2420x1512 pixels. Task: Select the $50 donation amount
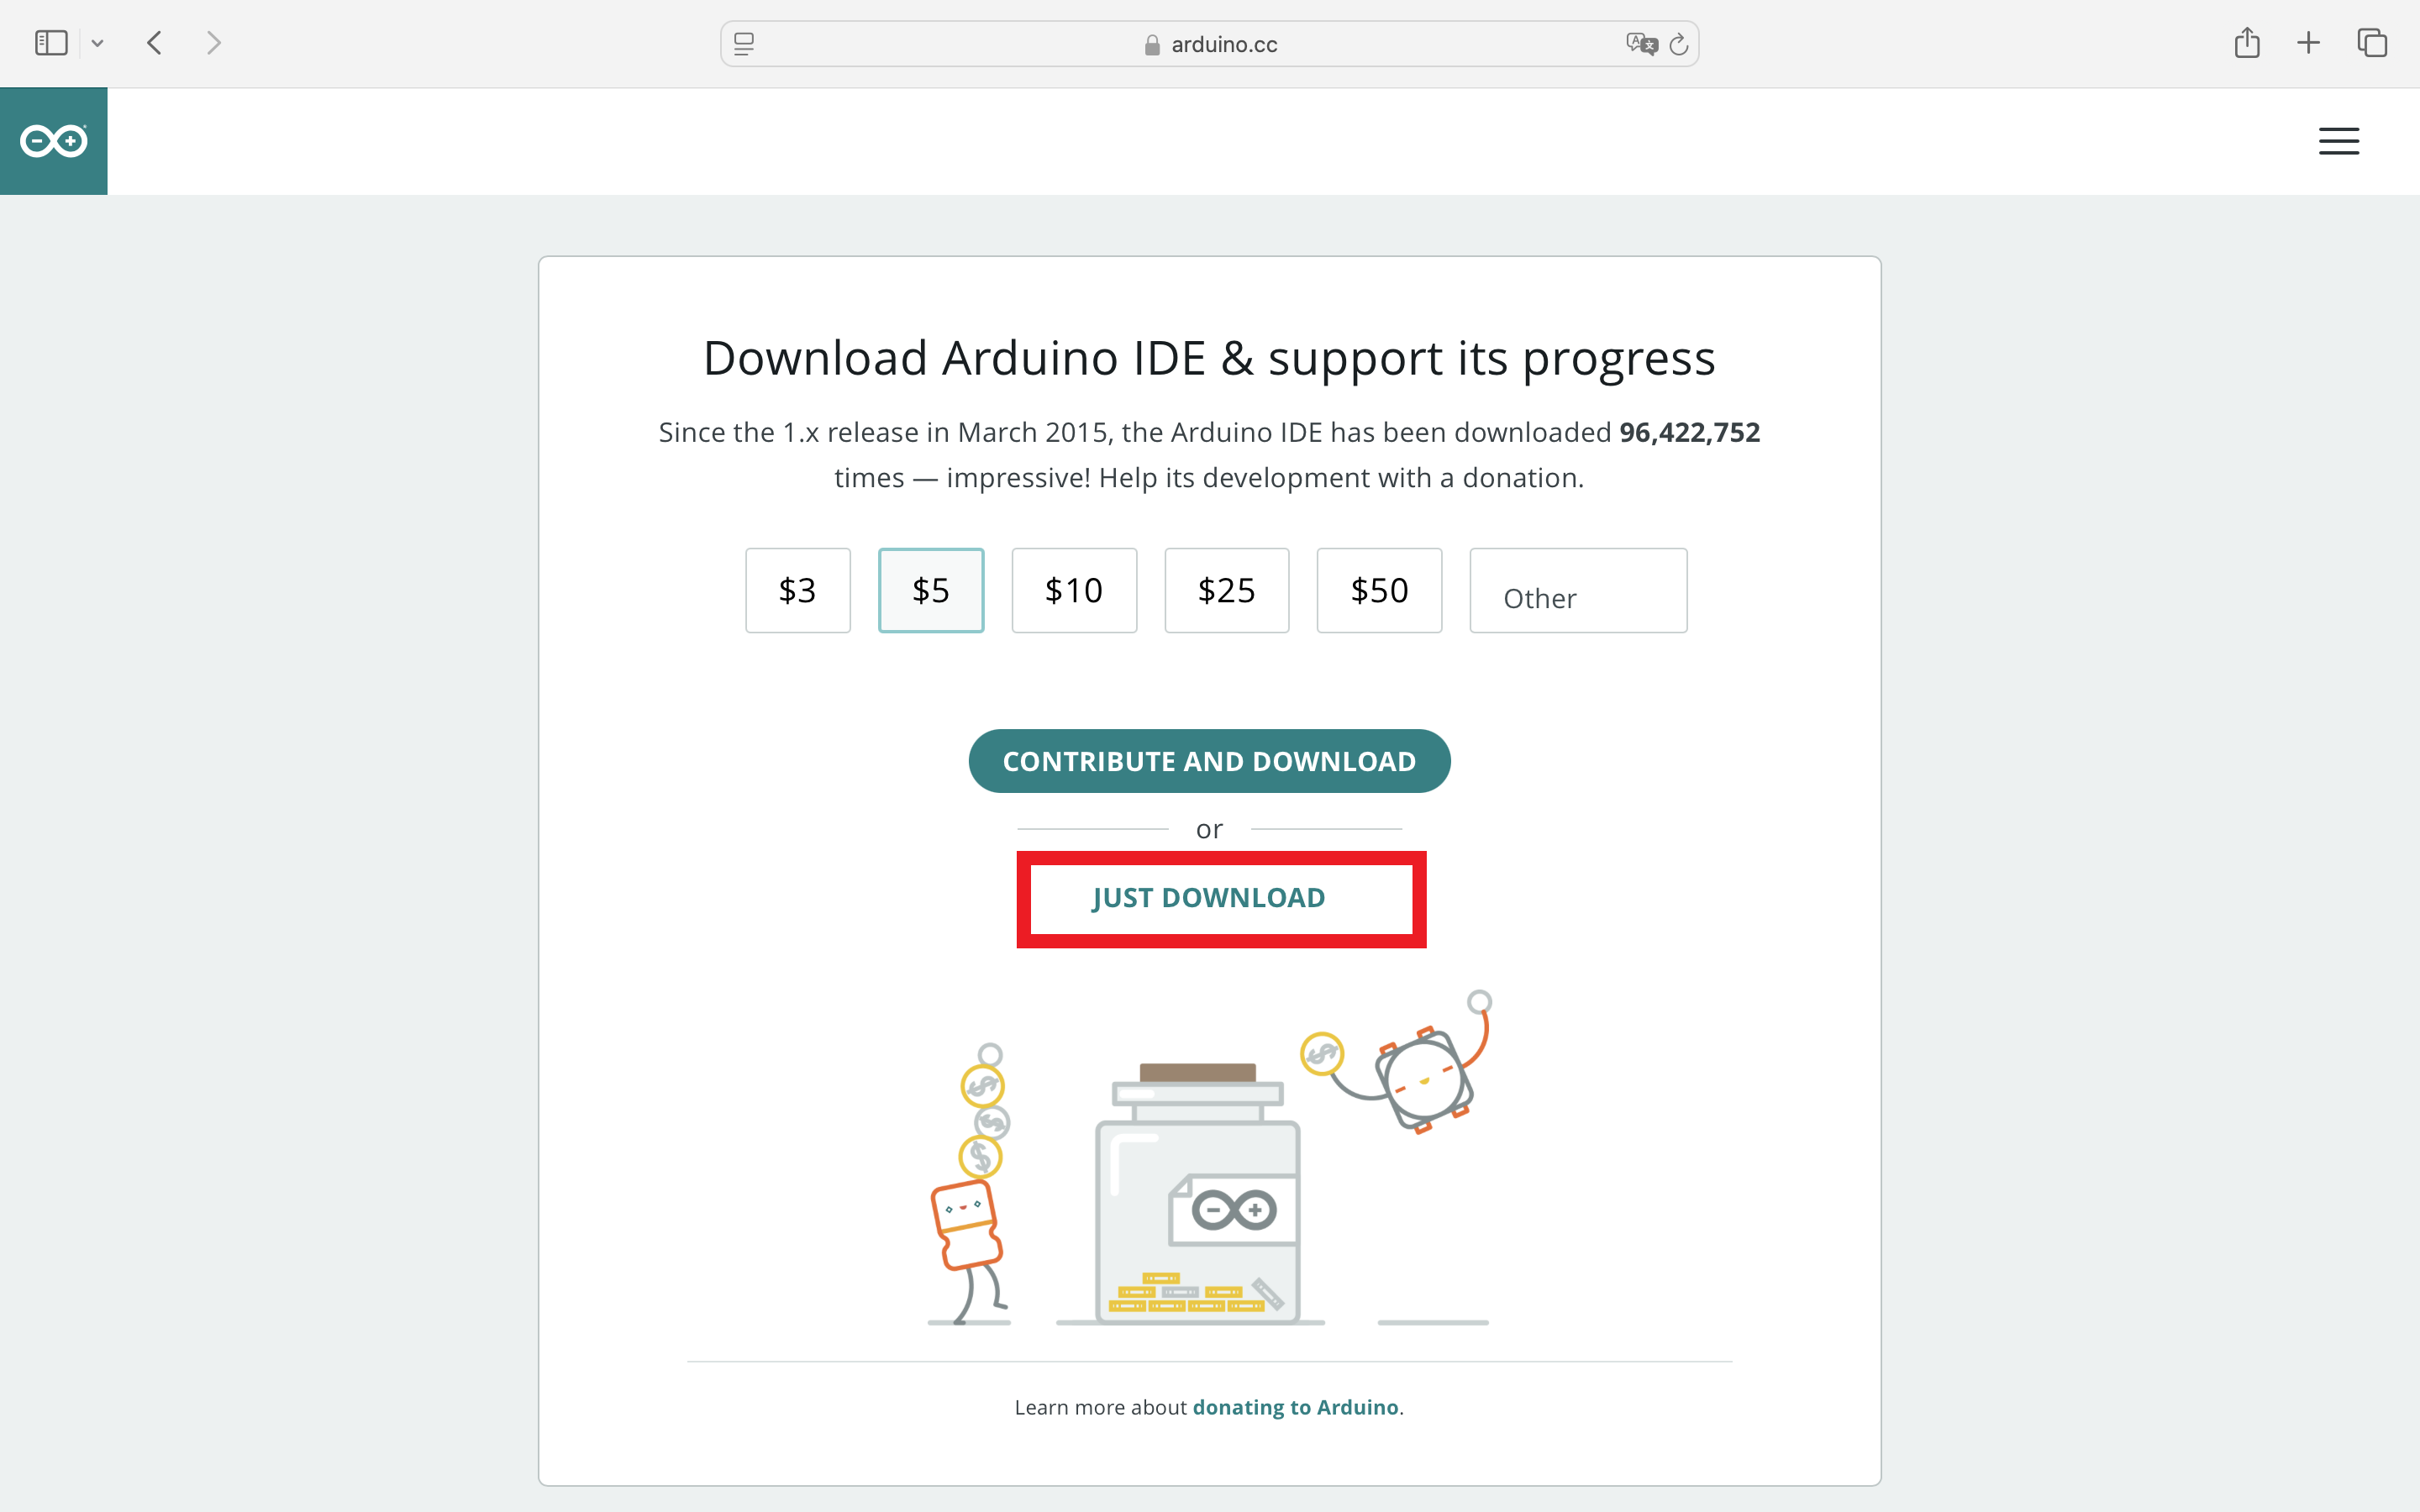[1379, 590]
